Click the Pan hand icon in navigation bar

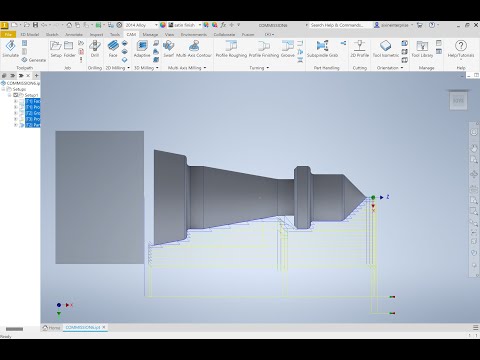pyautogui.click(x=474, y=147)
